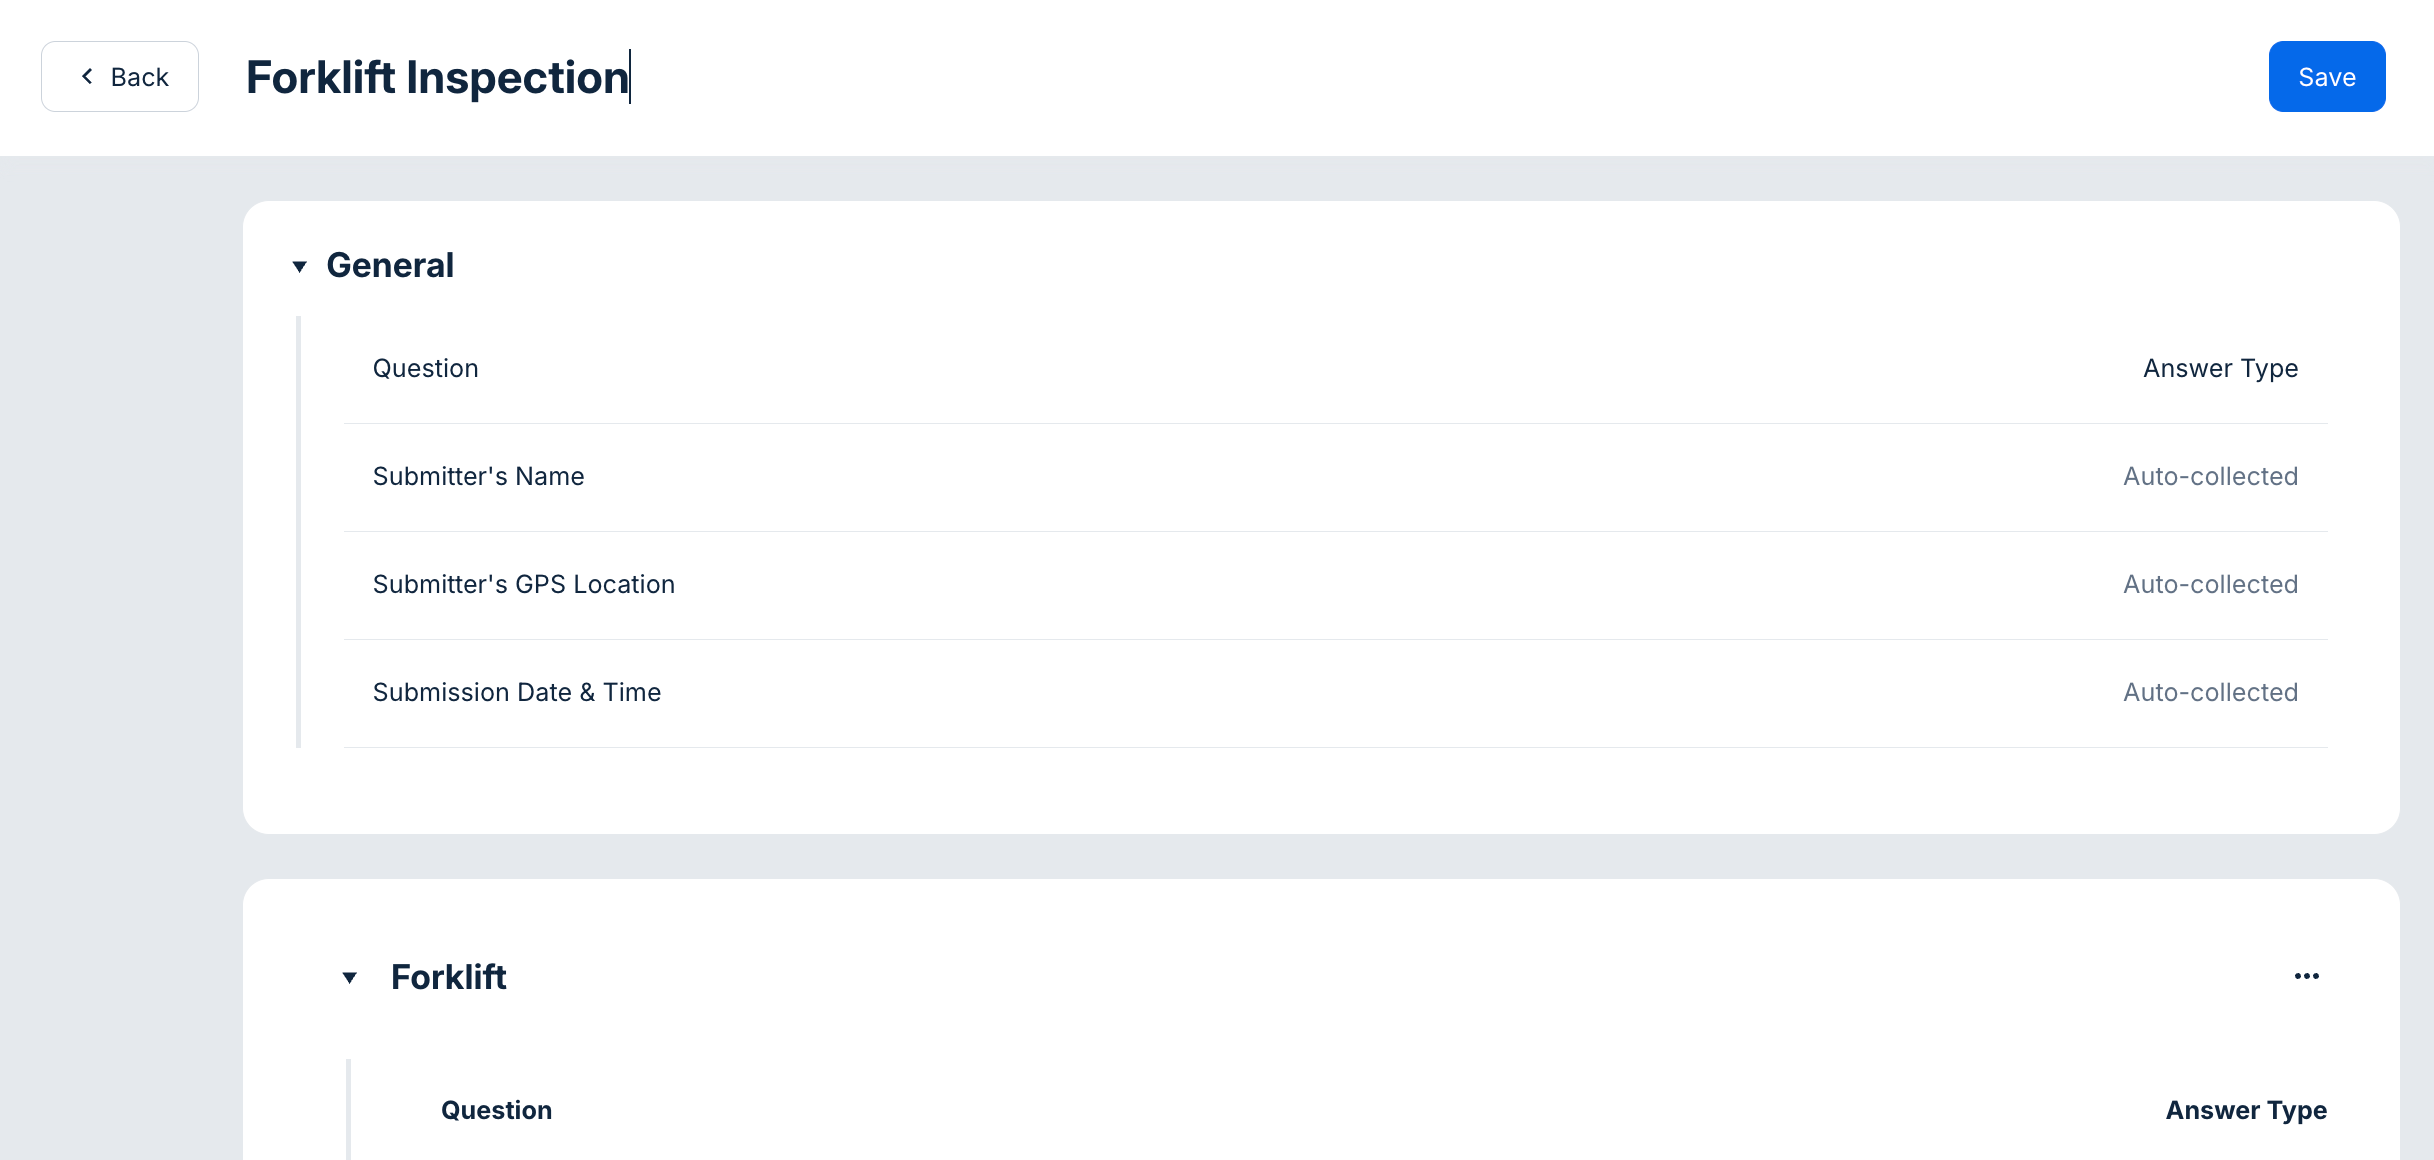2434x1160 pixels.
Task: Click the Back button
Action: (x=119, y=76)
